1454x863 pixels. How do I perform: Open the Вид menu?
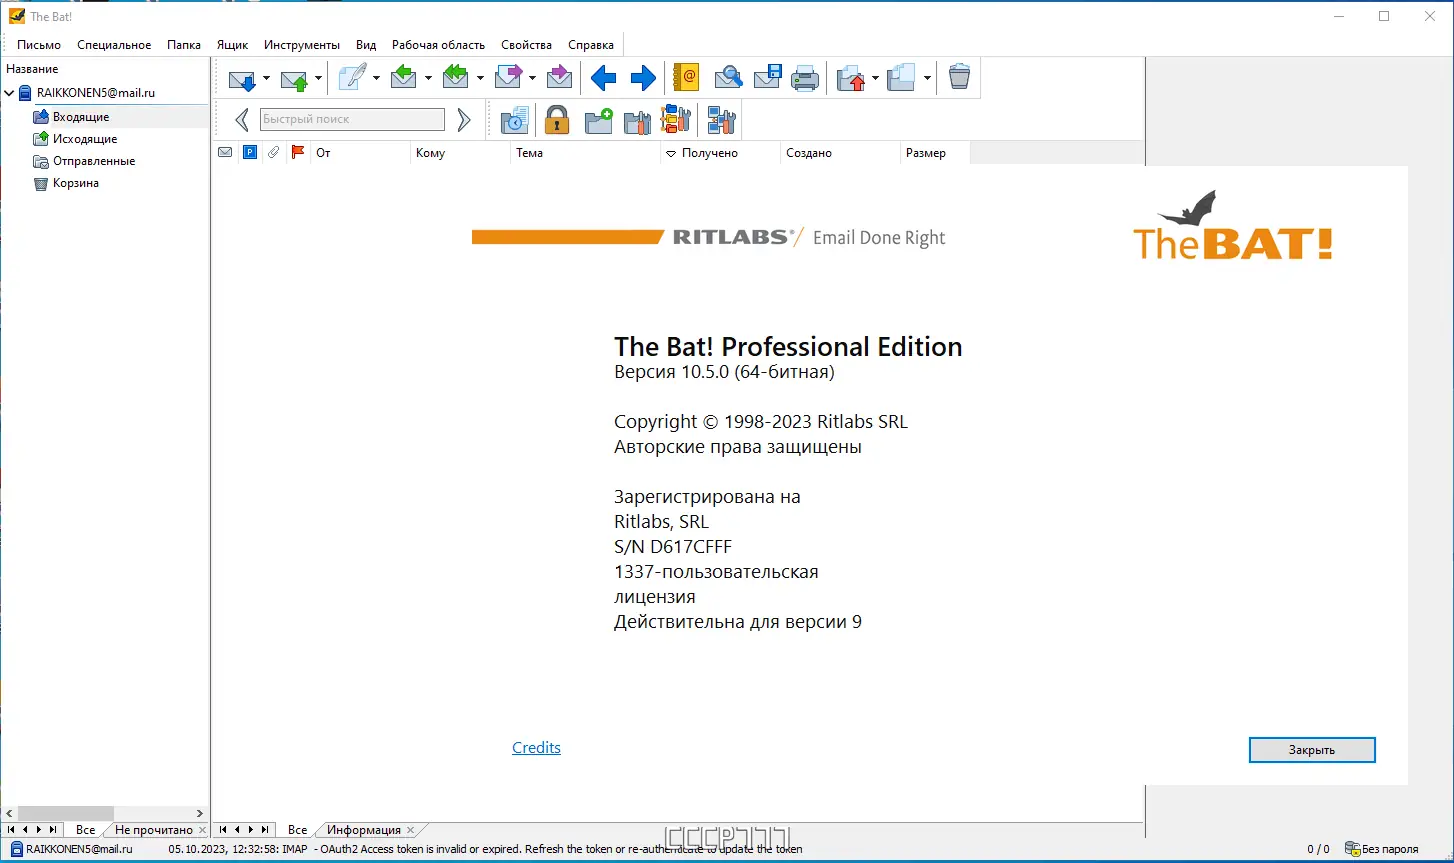(366, 45)
